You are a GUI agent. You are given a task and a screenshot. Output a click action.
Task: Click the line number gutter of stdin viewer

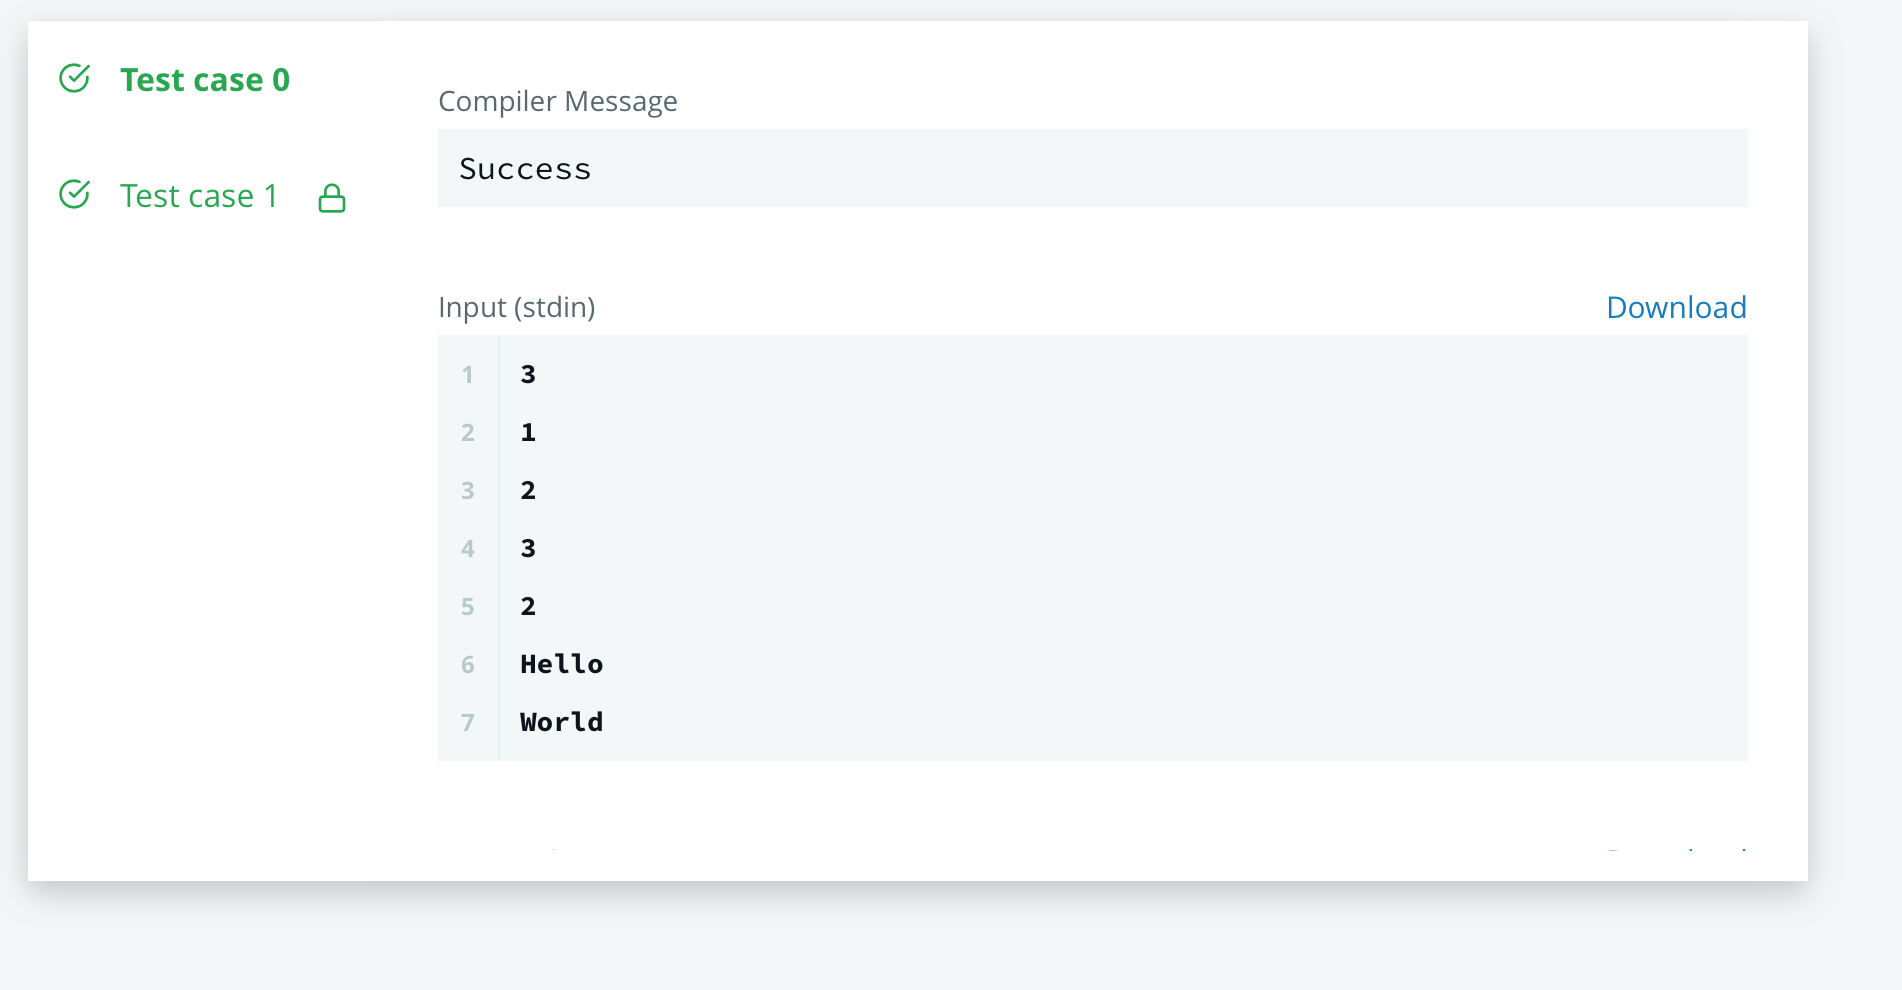467,548
